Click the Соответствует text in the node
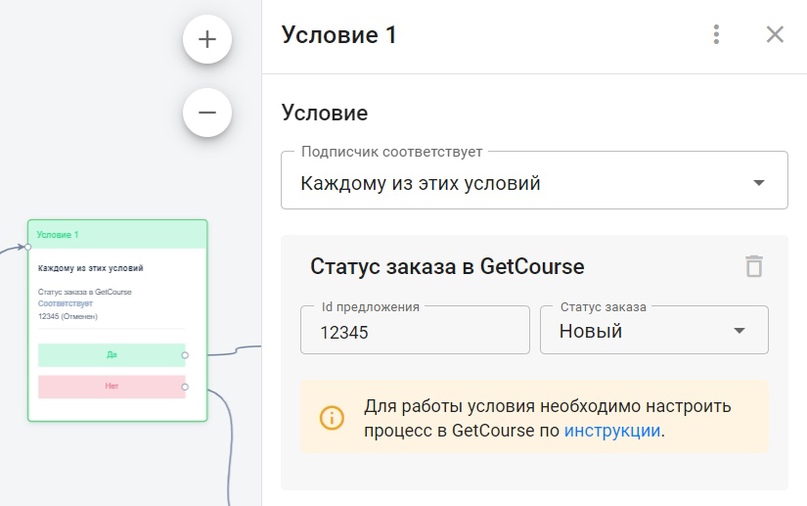Image resolution: width=807 pixels, height=506 pixels. pyautogui.click(x=65, y=304)
